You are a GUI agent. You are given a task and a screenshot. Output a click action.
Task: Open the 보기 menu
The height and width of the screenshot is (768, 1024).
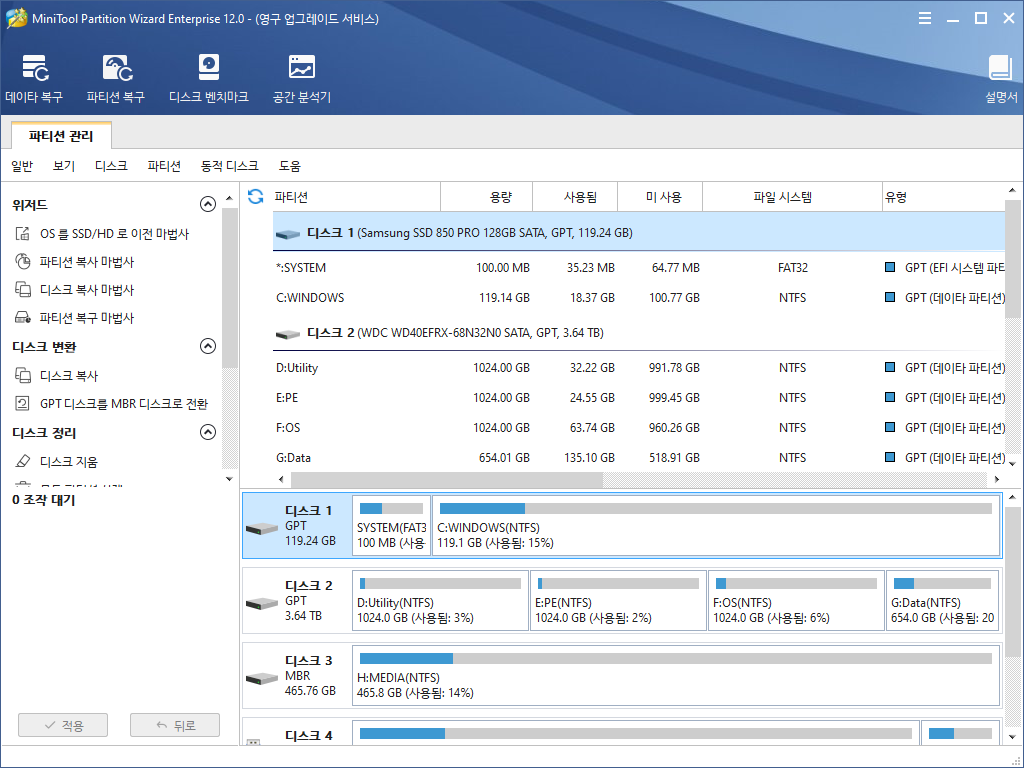click(x=64, y=166)
